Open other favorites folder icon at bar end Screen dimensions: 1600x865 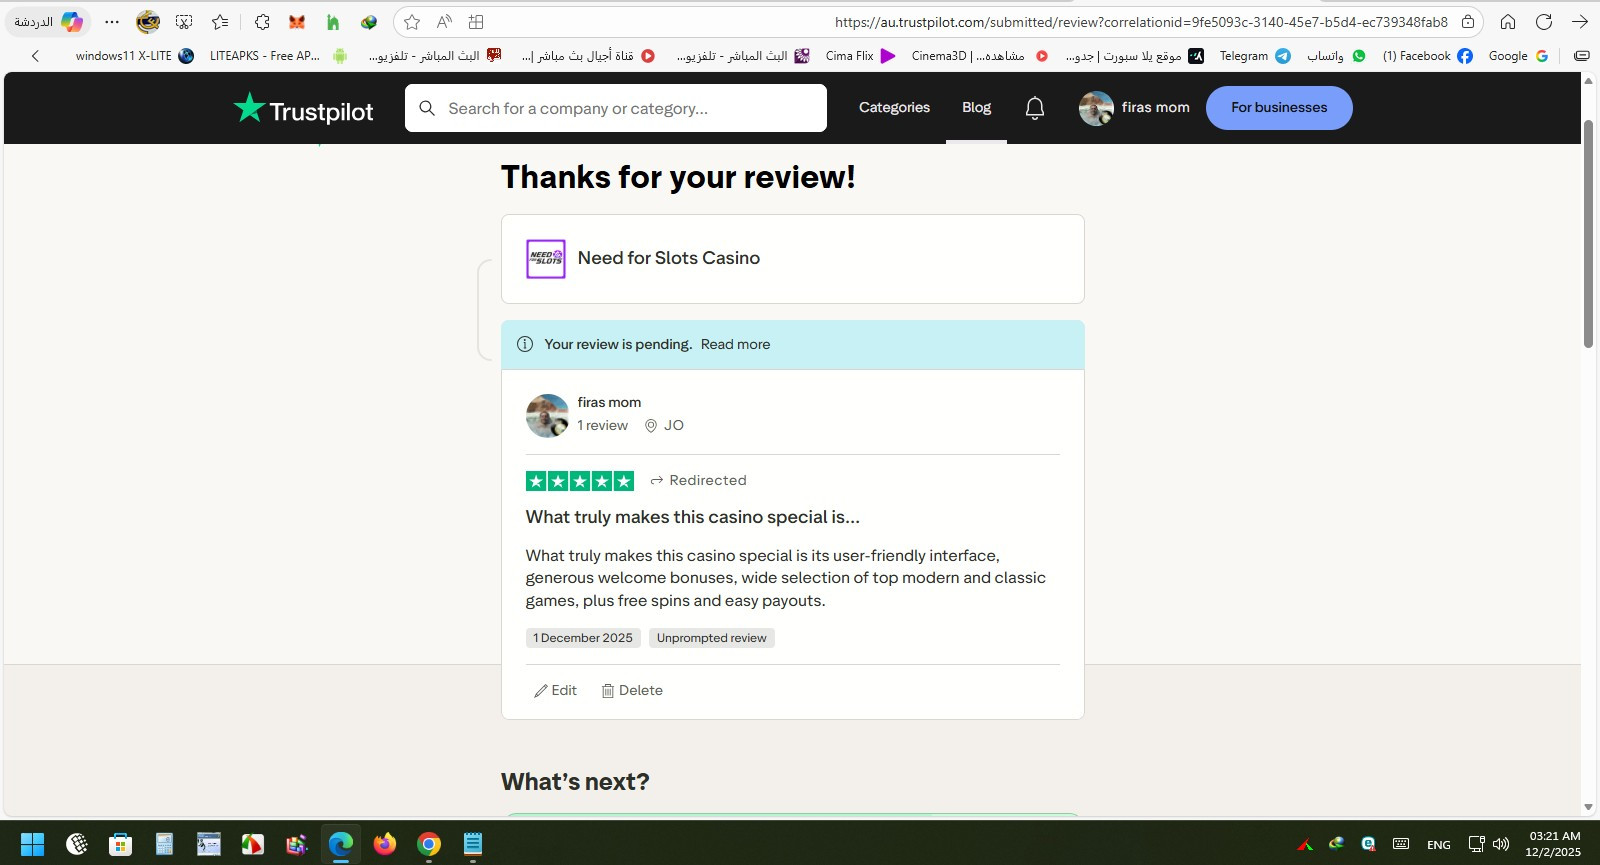coord(1582,56)
